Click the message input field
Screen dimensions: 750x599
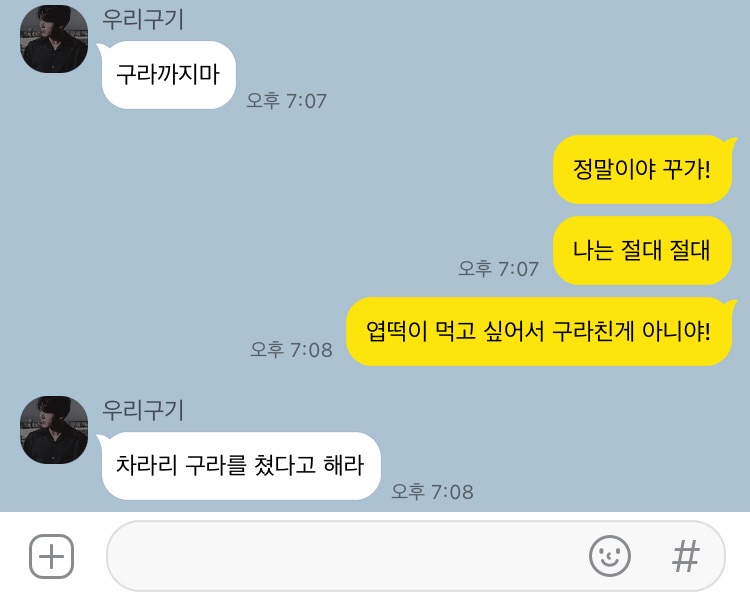tap(416, 556)
